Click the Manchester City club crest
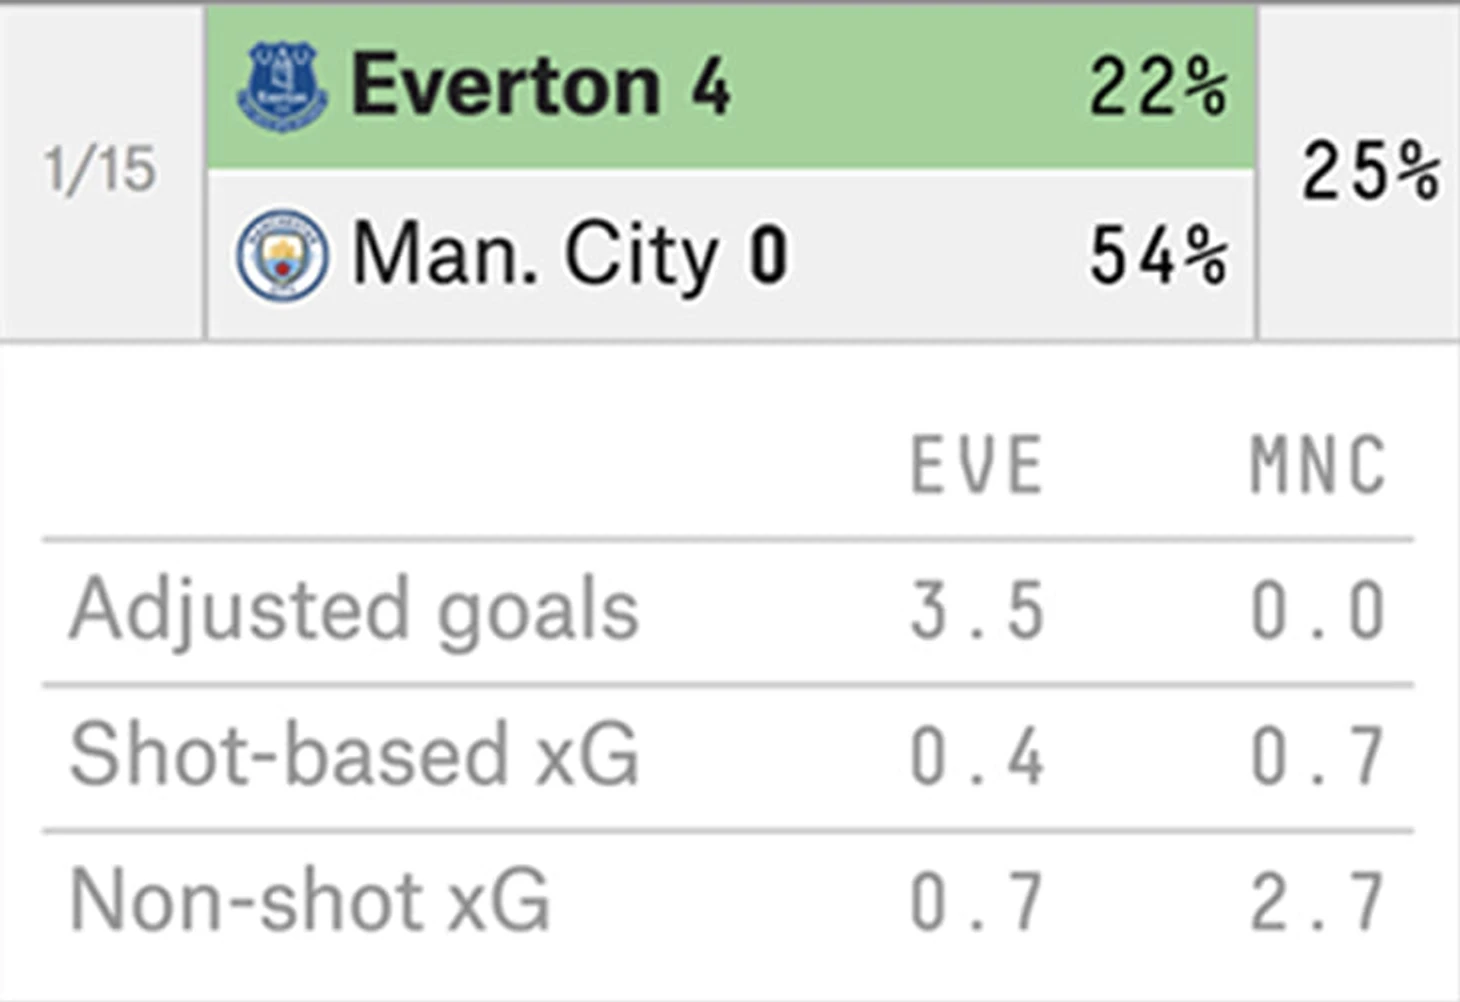Viewport: 1460px width, 1002px height. [282, 256]
